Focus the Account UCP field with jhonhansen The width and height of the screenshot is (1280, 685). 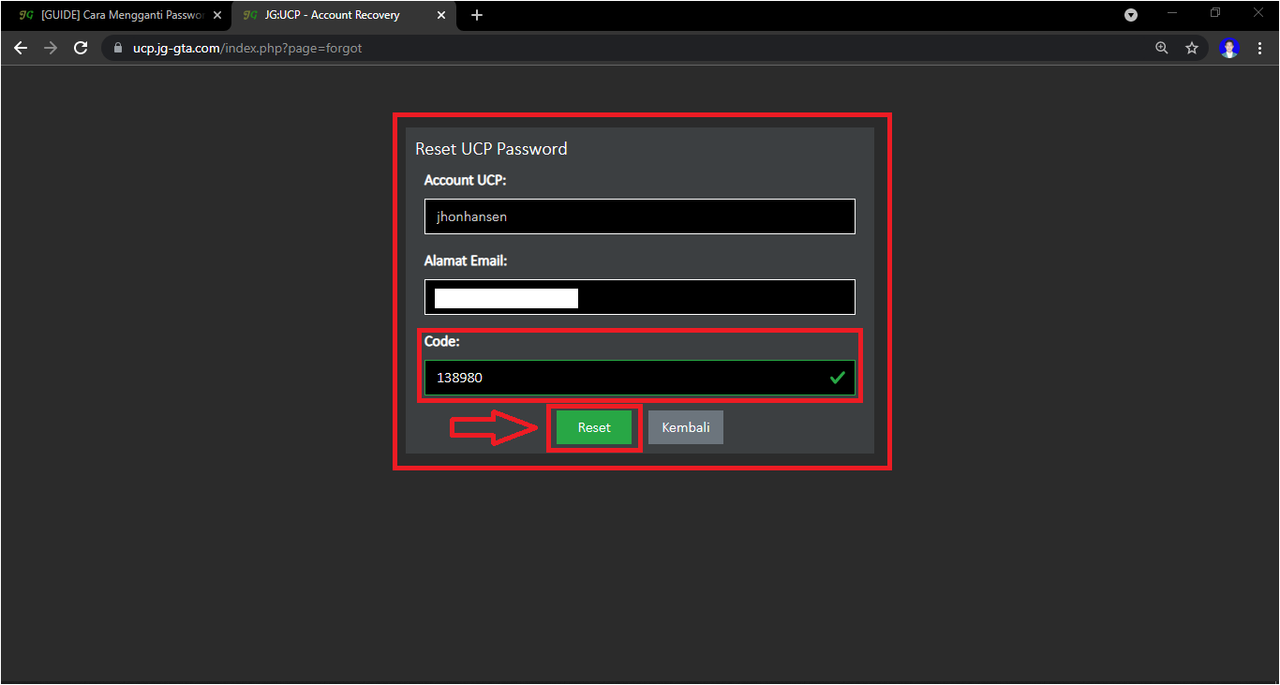(x=640, y=216)
